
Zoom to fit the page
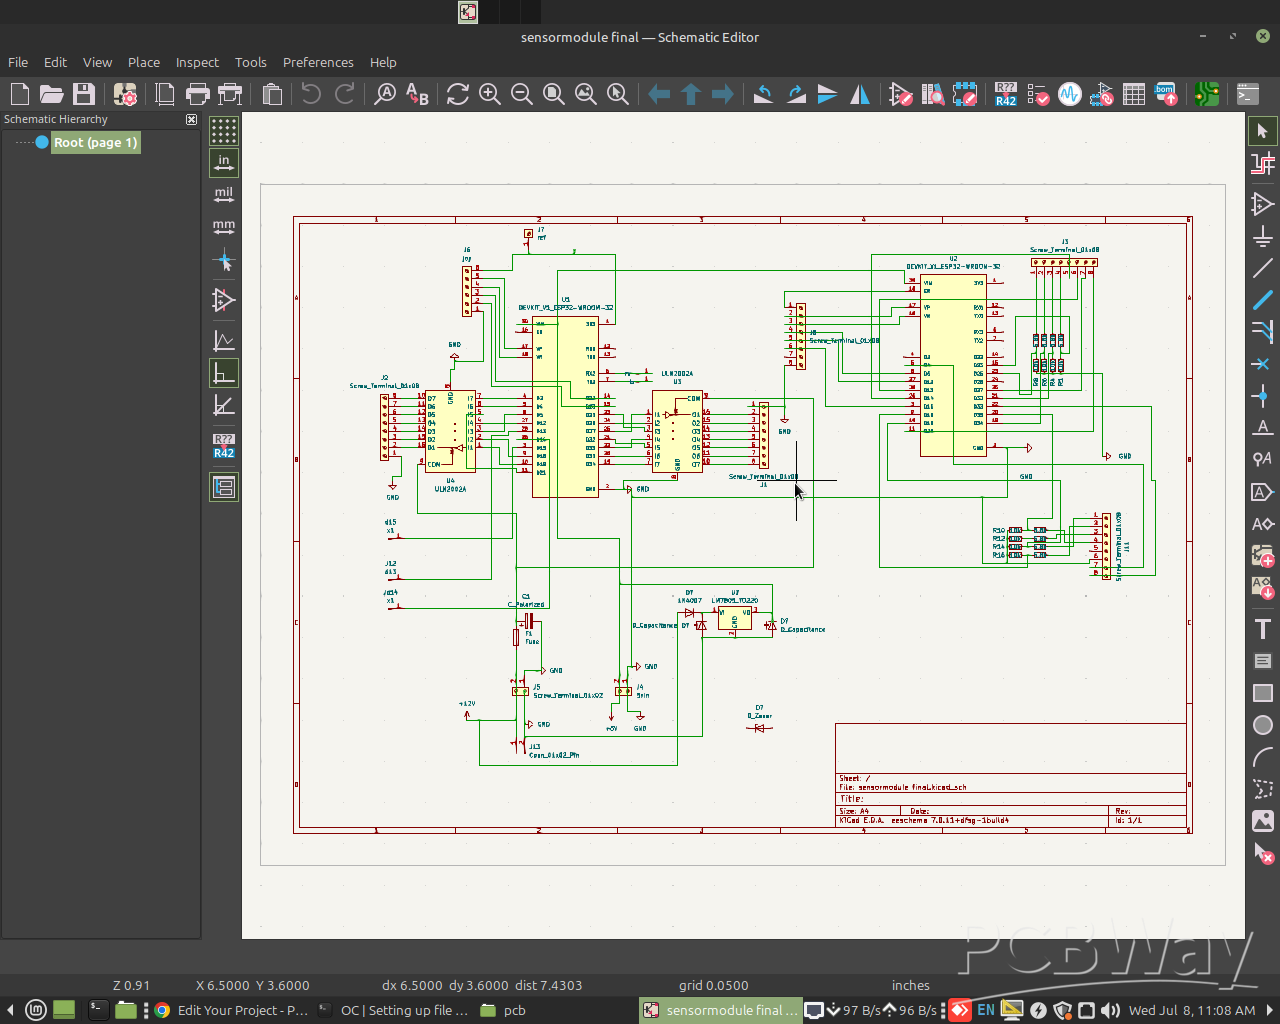pyautogui.click(x=554, y=94)
